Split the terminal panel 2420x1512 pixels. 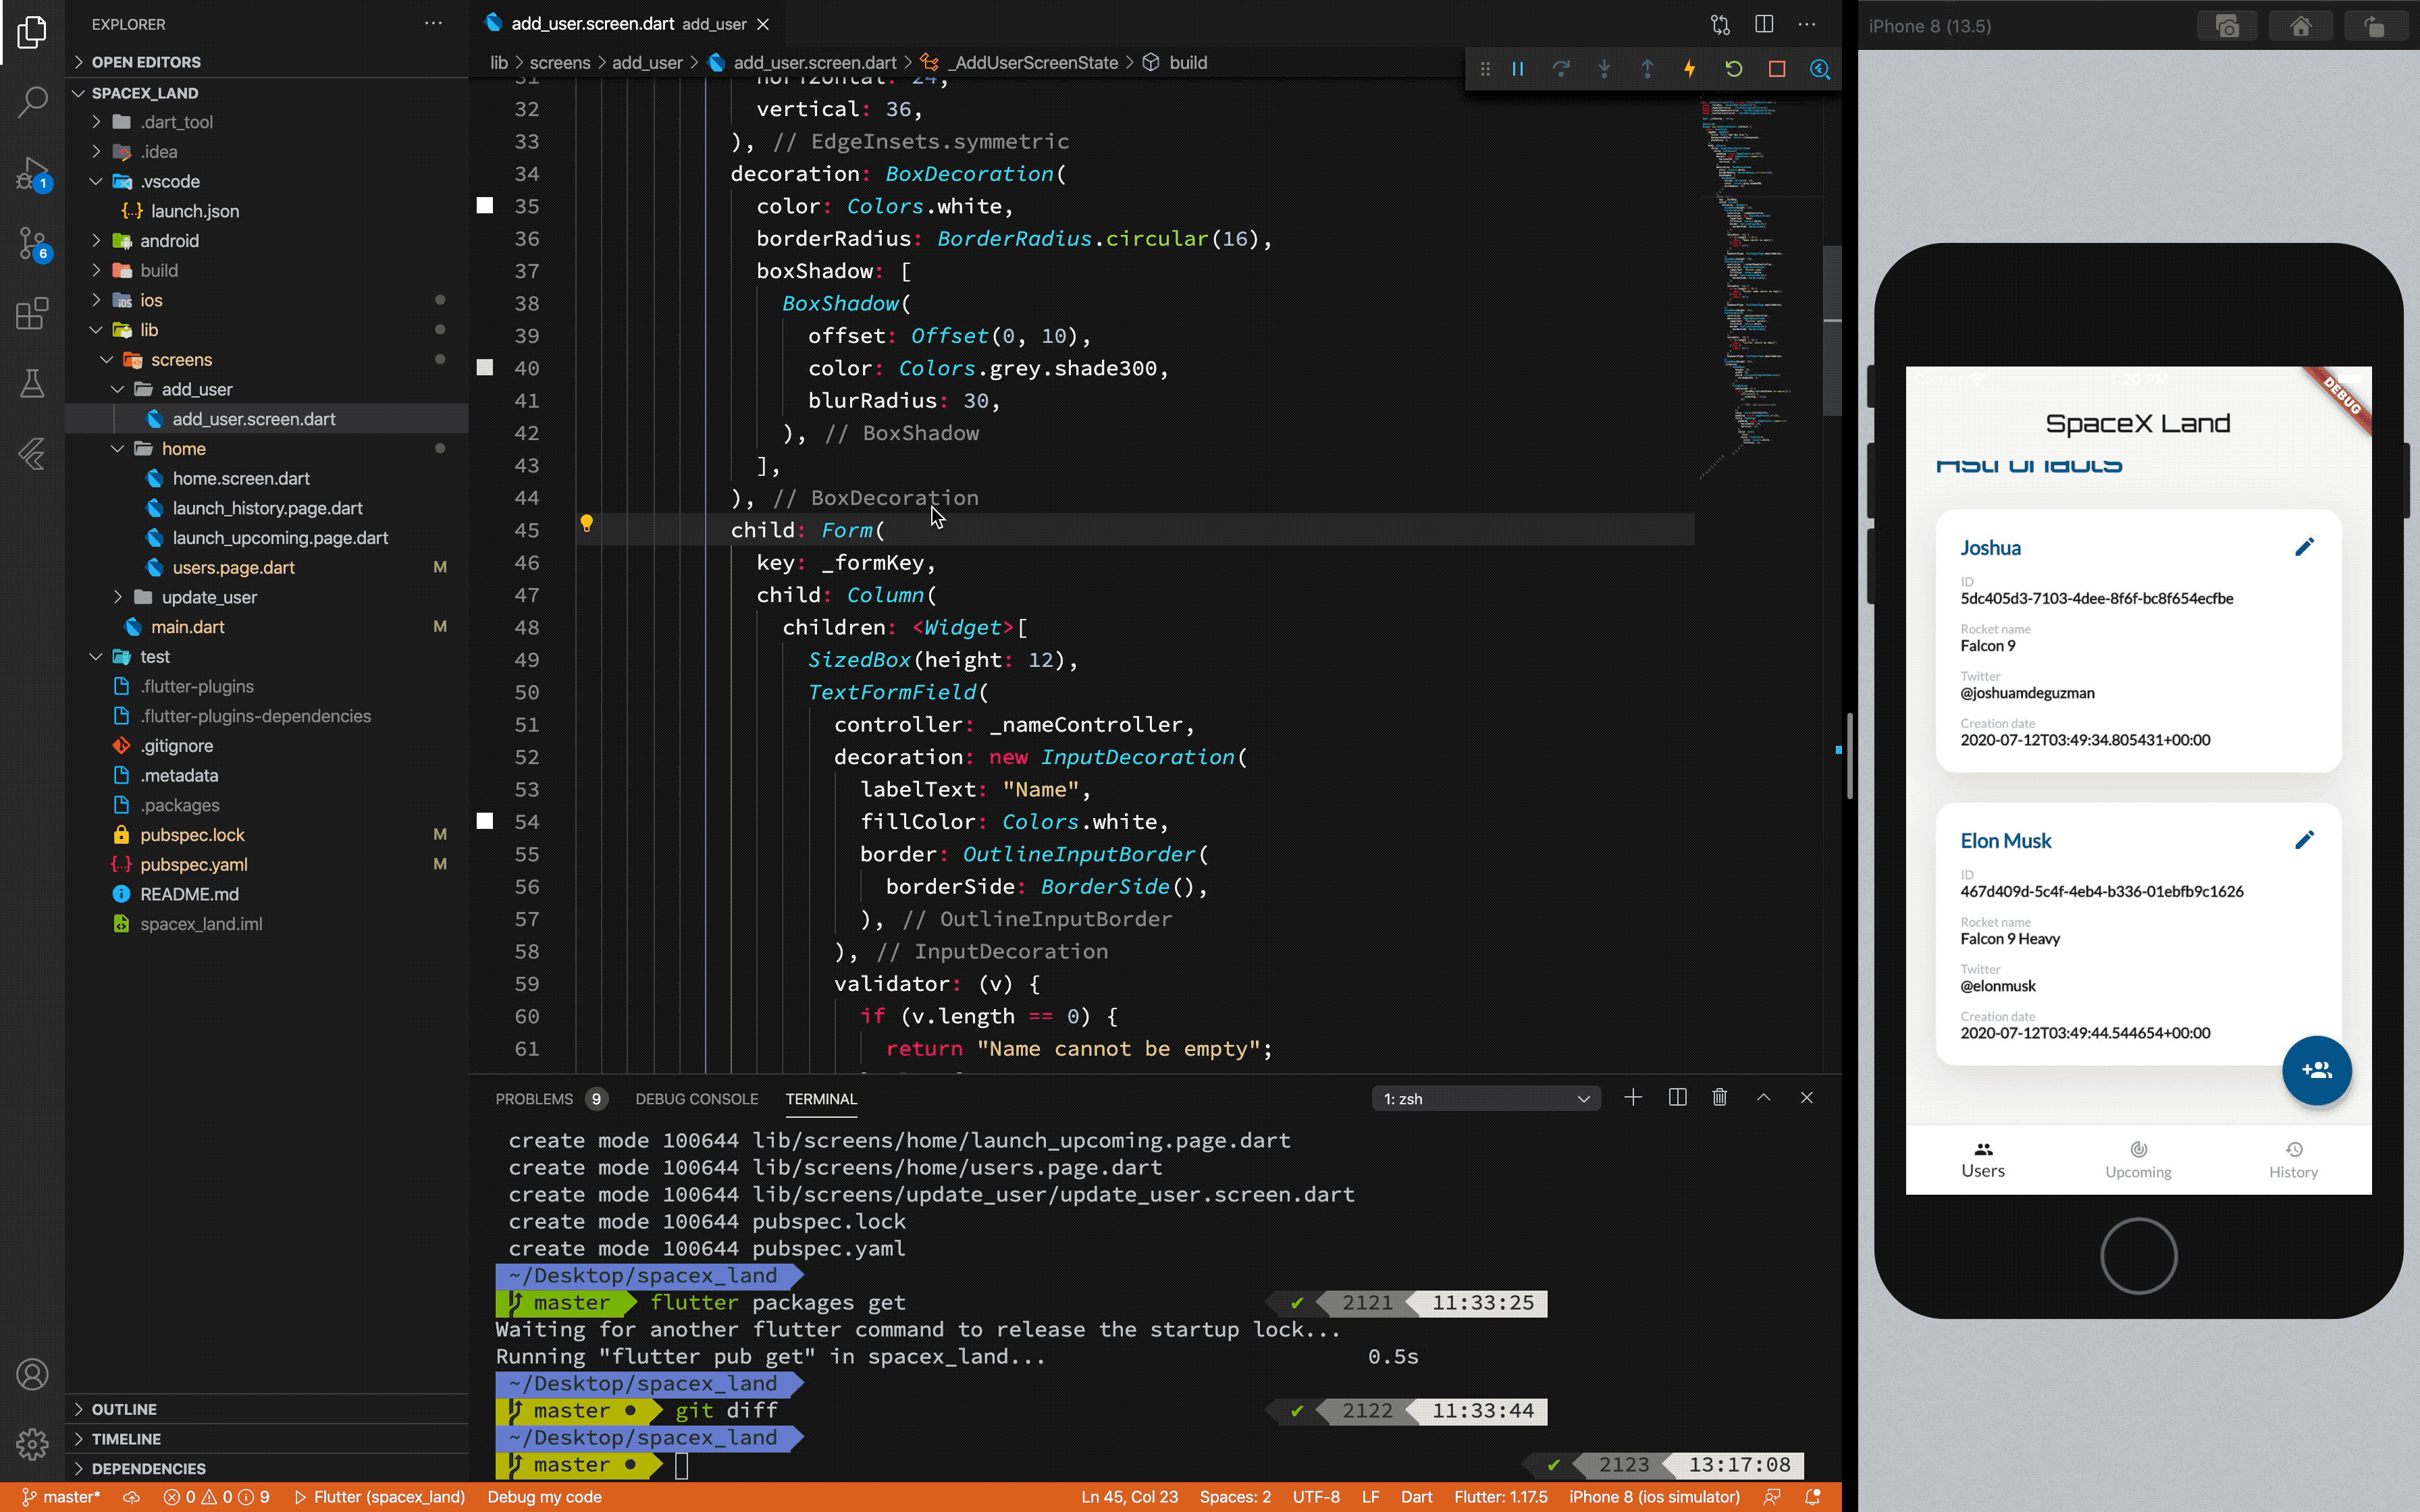1678,1098
